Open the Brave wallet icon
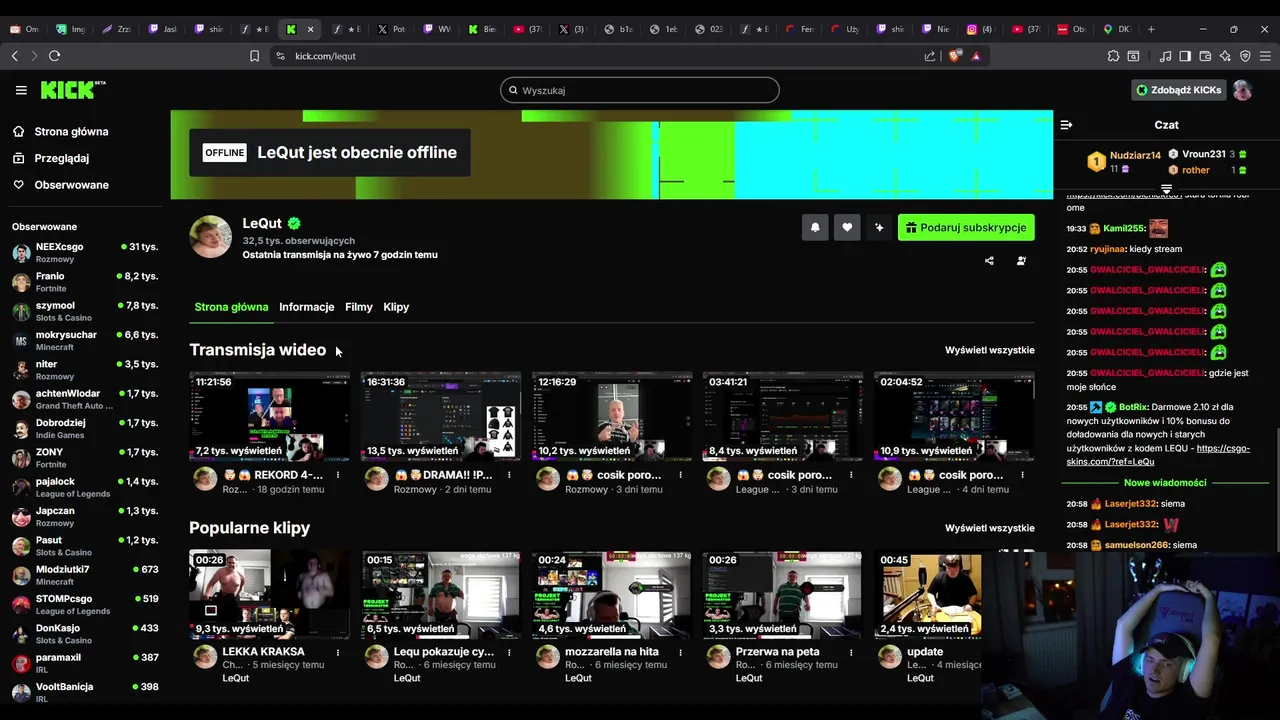The image size is (1280, 720). click(x=1205, y=56)
